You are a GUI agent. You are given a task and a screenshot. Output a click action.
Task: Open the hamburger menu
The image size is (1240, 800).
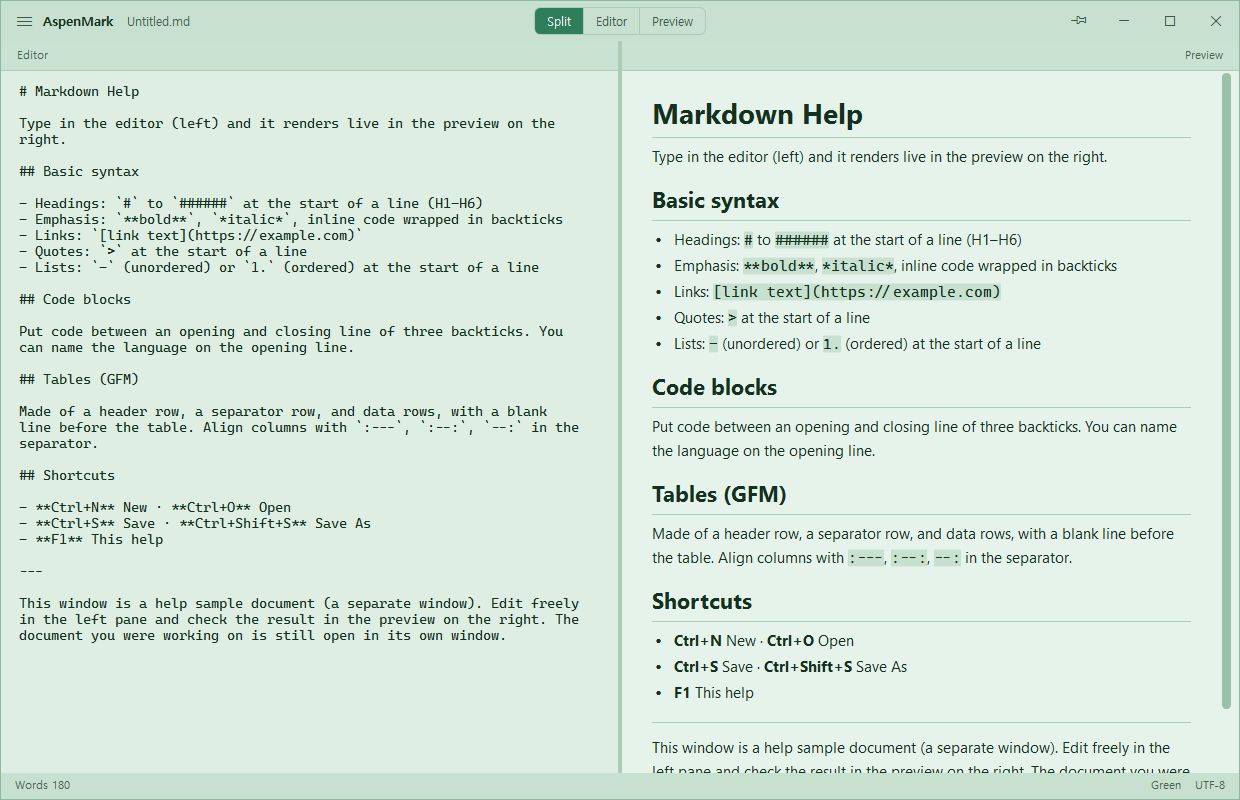coord(25,21)
